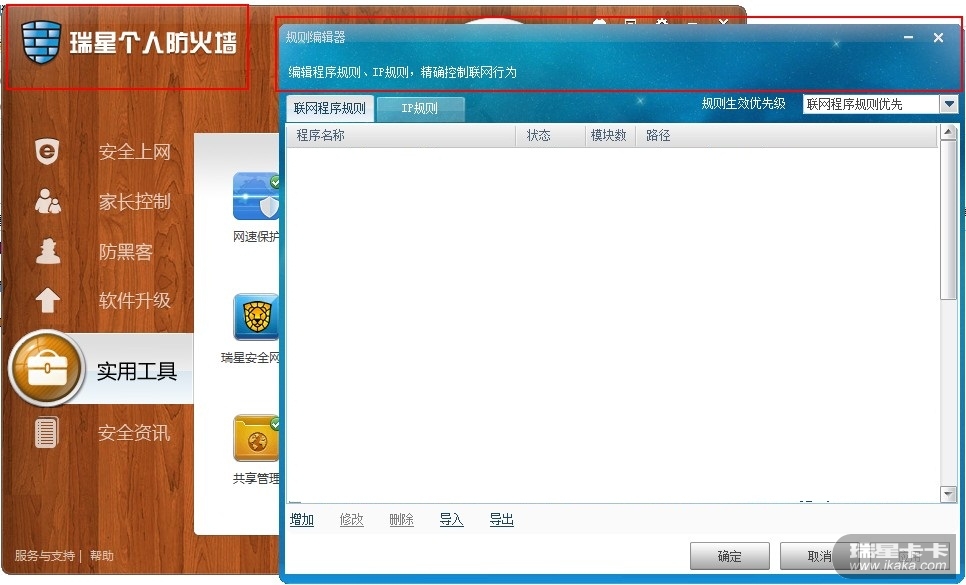The height and width of the screenshot is (585, 966).
Task: Click the rule list vertical scrollbar thumb
Action: pos(948,220)
